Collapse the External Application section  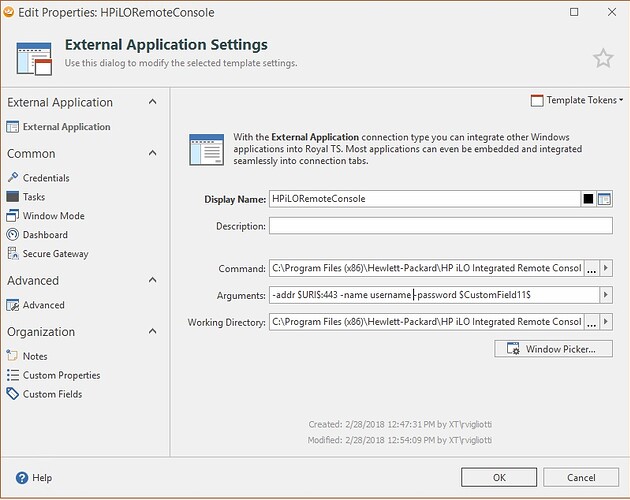[x=153, y=102]
